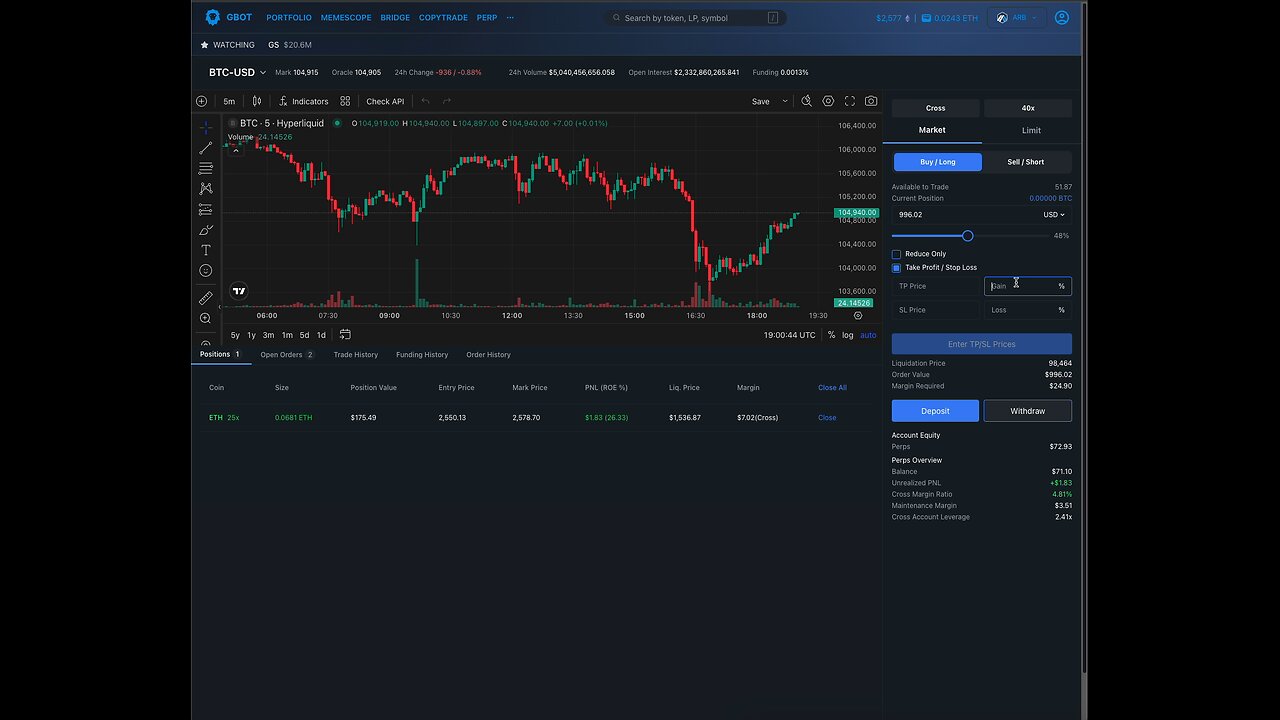Toggle the Reduce Only checkbox

click(x=896, y=254)
